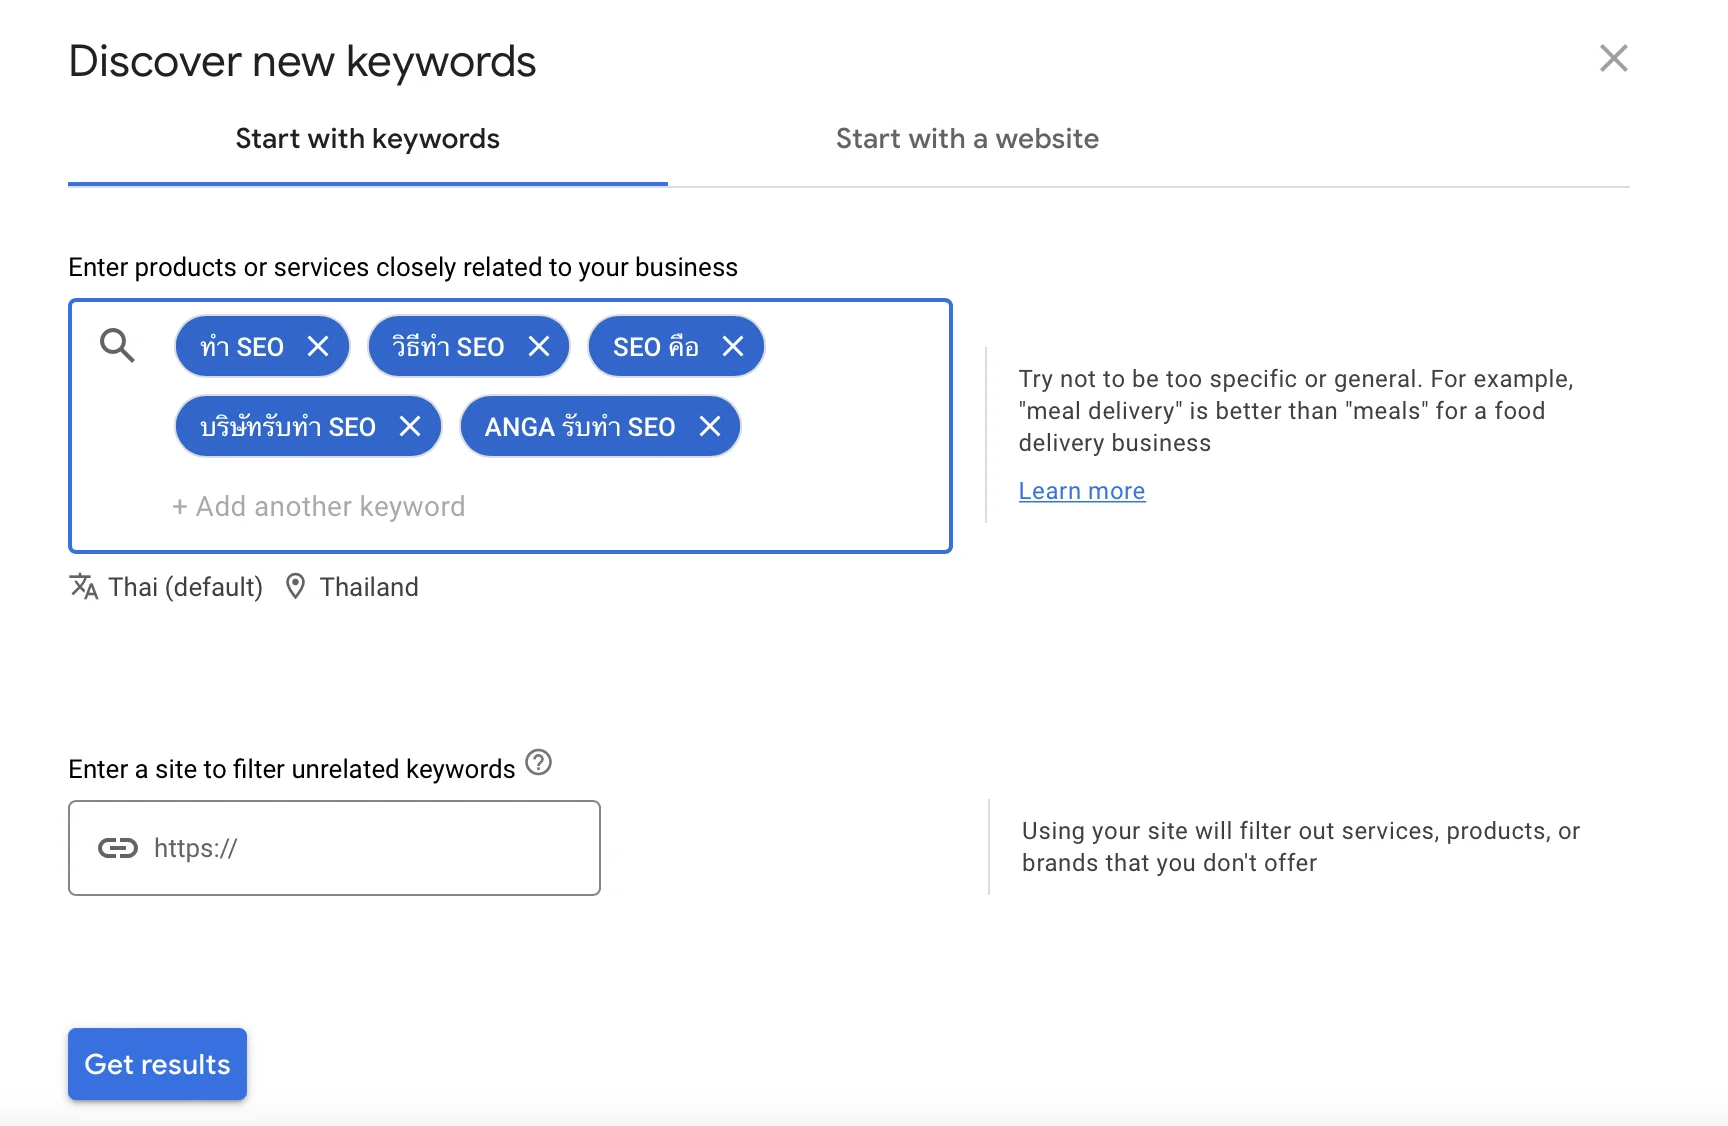Click the link icon in the site field
Viewport: 1728px width, 1126px height.
coord(118,848)
